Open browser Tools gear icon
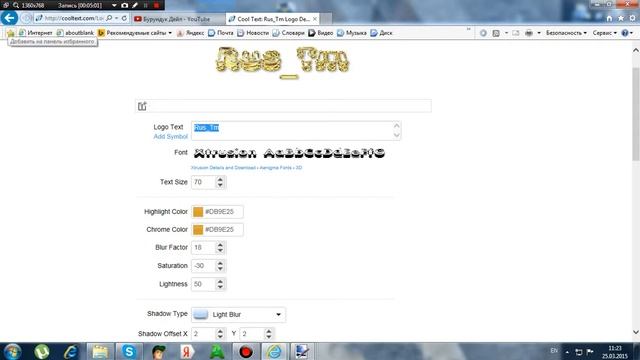The width and height of the screenshot is (640, 360). click(x=633, y=18)
